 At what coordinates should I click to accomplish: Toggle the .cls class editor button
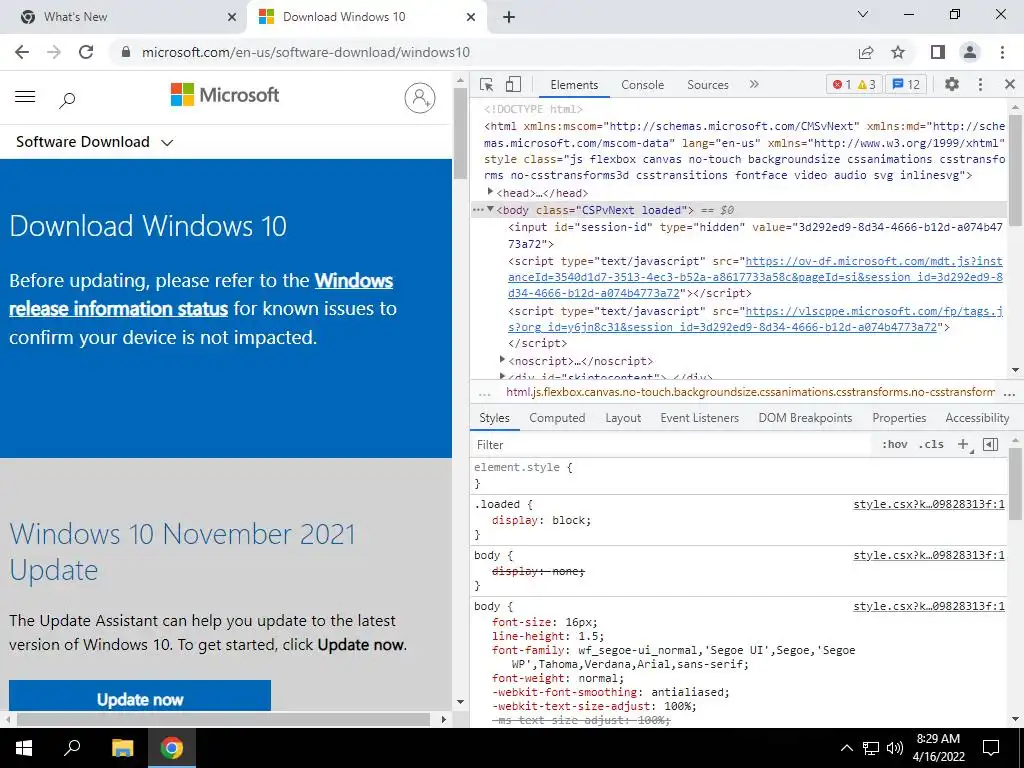pyautogui.click(x=931, y=445)
